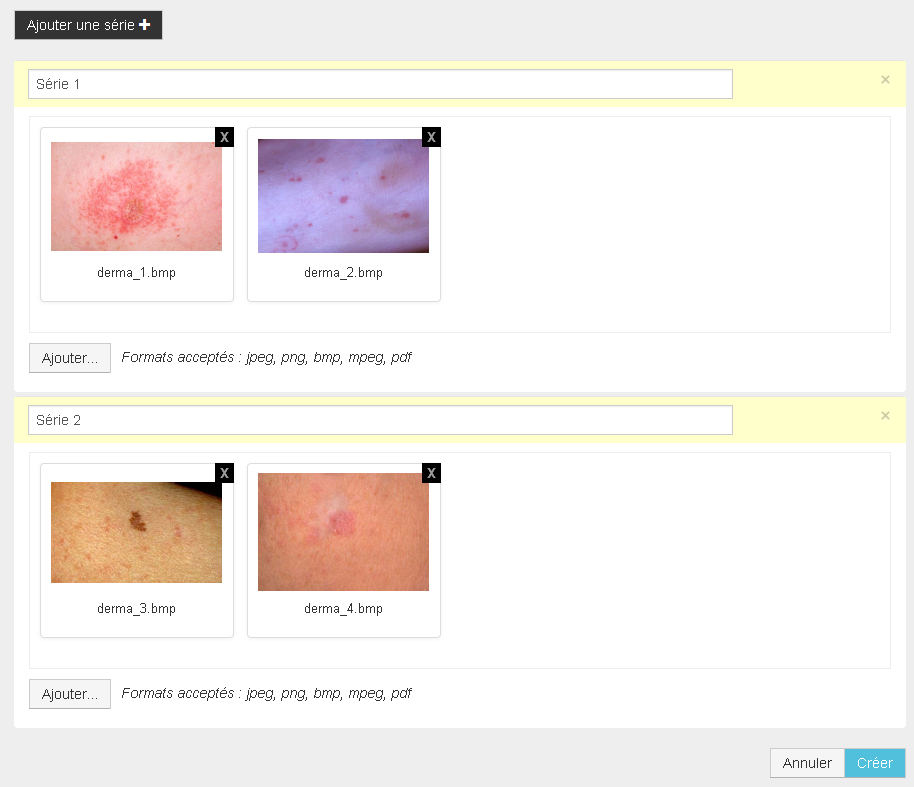Click Ajouter... under Série 1

click(70, 358)
